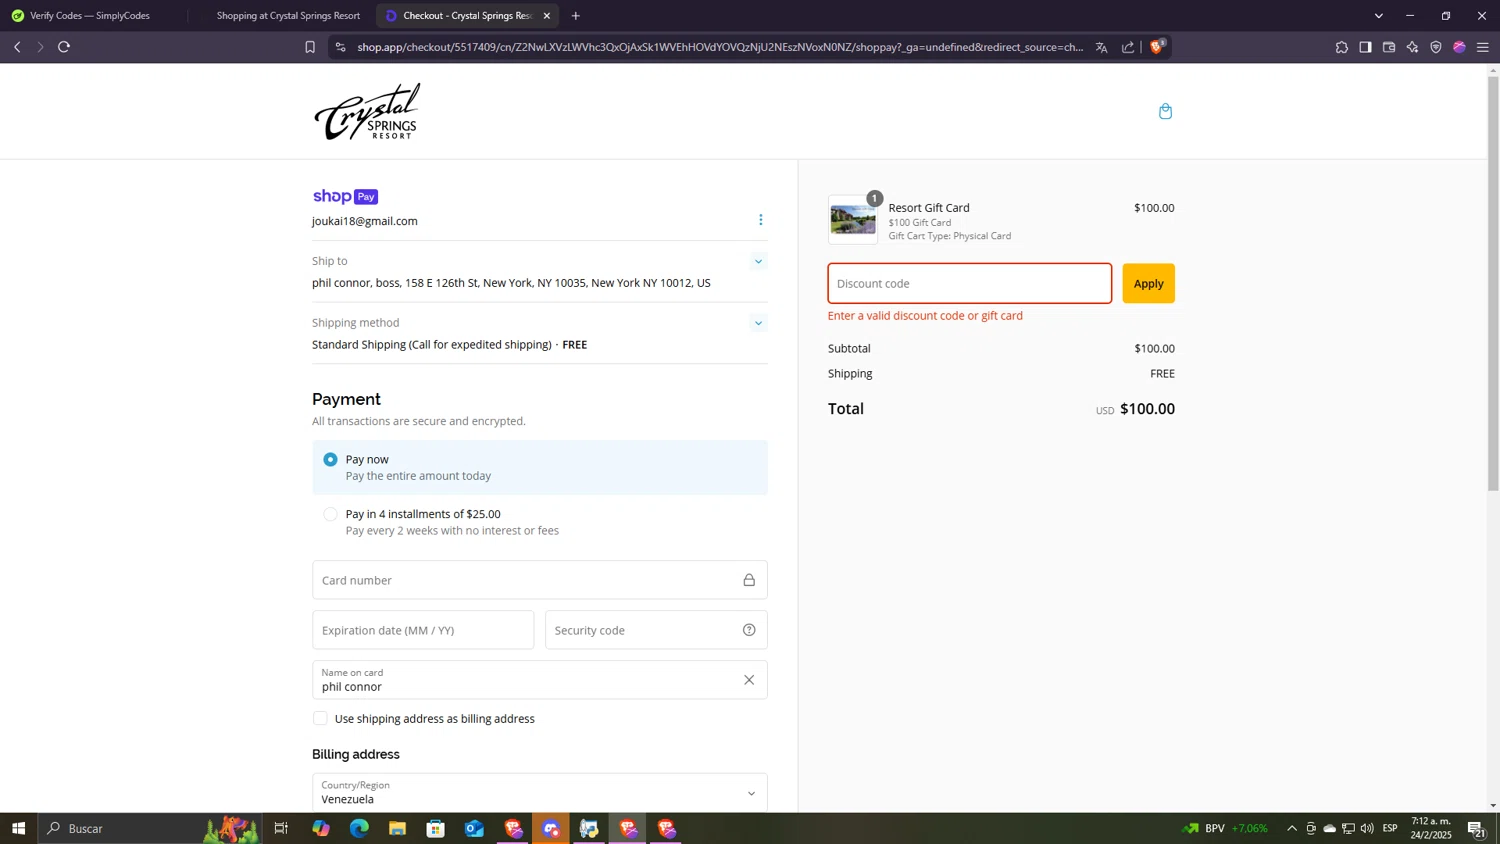Open a new browser tab
Image resolution: width=1500 pixels, height=844 pixels.
[576, 16]
